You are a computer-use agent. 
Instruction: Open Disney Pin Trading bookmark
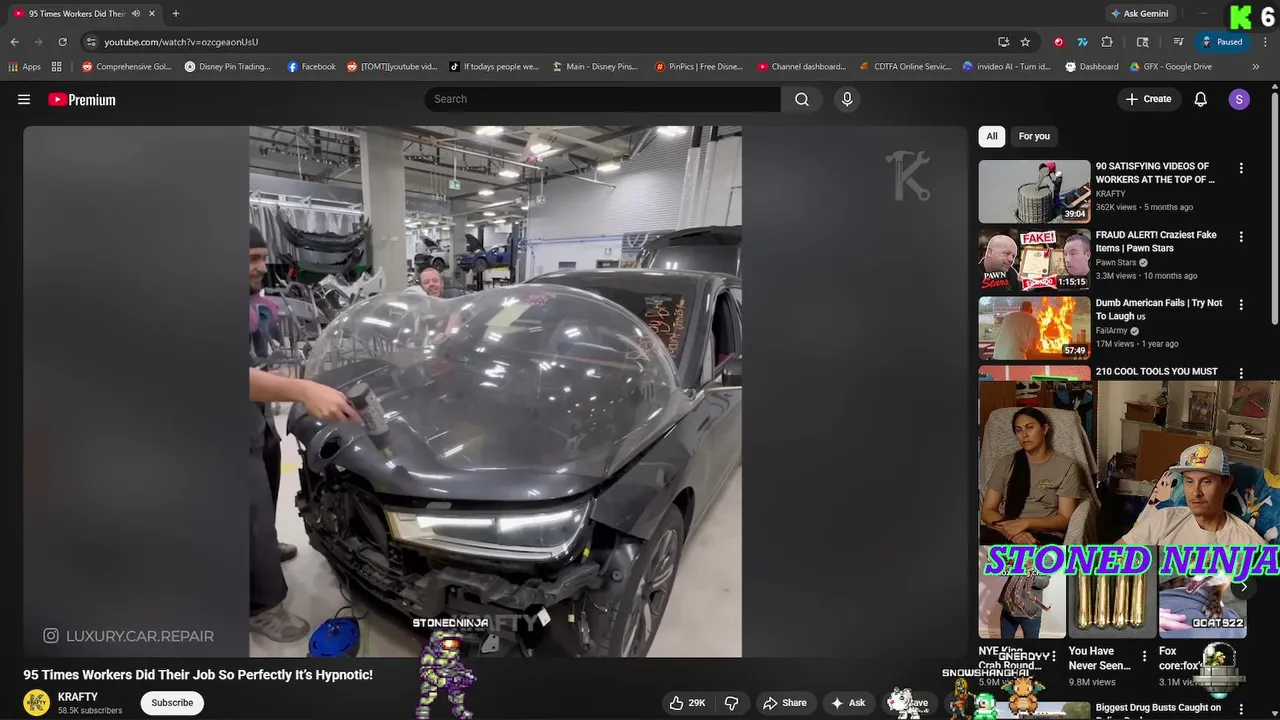(228, 67)
